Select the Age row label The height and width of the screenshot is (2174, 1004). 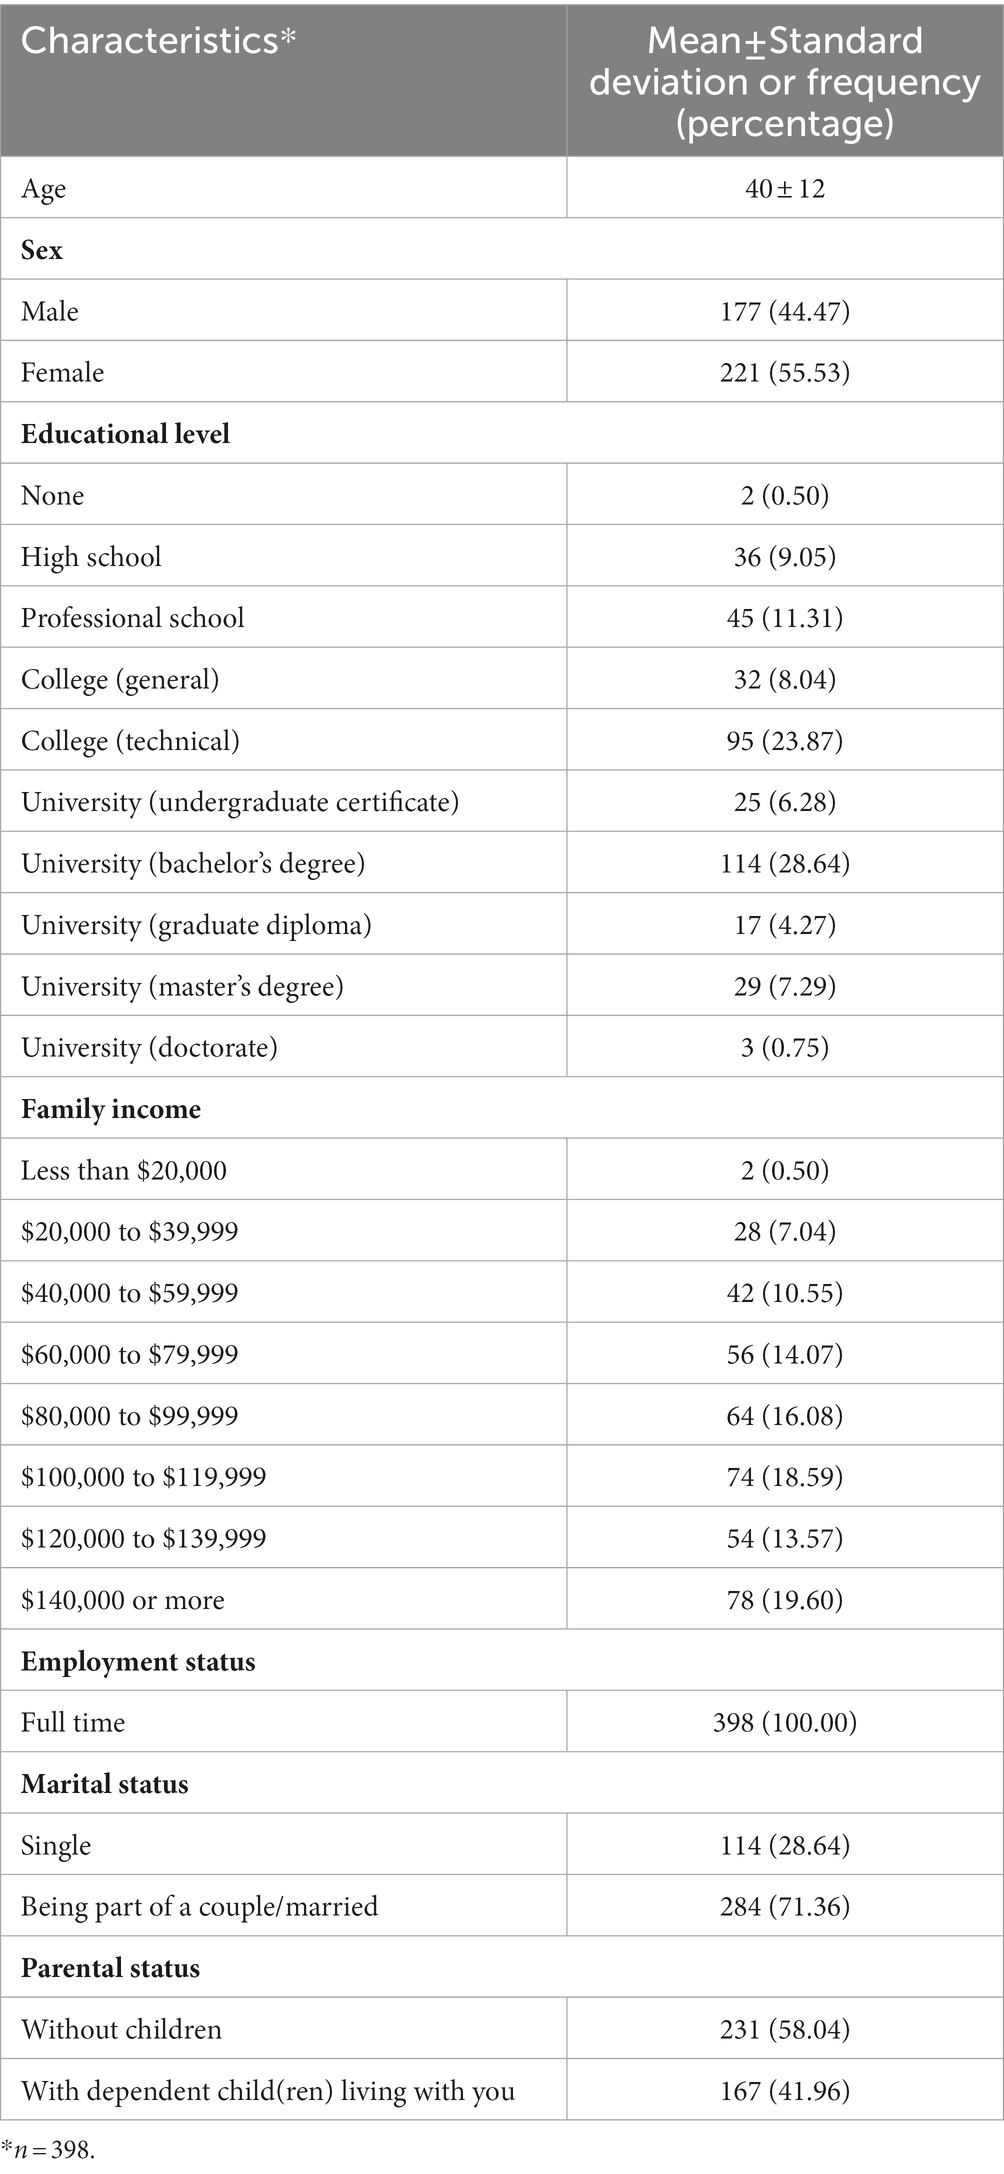(44, 189)
